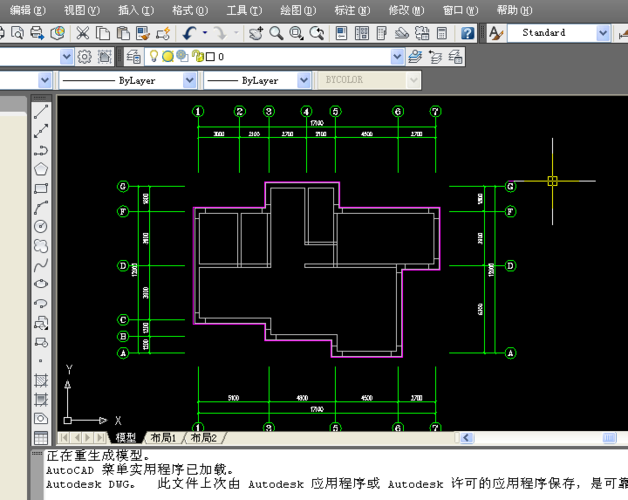Click the Zoom Realtime magnifier icon
Screen dimensions: 628x500
[x=276, y=33]
